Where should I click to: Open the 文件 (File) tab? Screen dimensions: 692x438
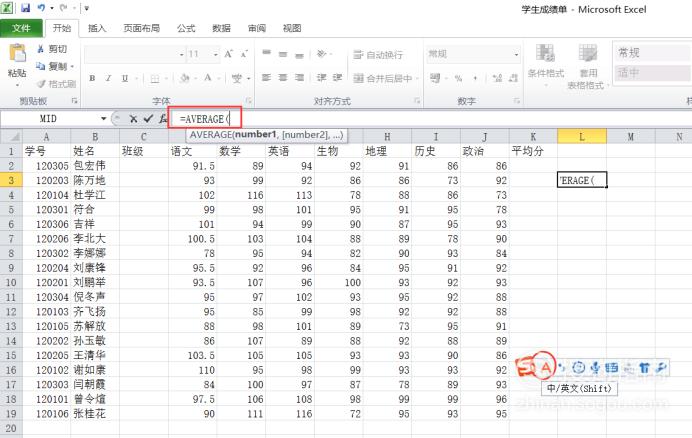pyautogui.click(x=21, y=28)
